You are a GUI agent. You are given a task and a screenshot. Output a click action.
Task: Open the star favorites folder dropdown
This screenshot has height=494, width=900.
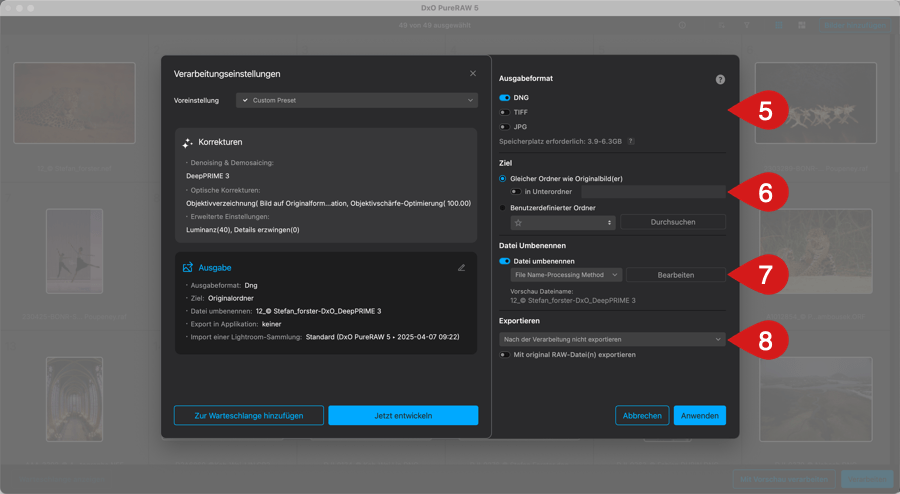563,223
